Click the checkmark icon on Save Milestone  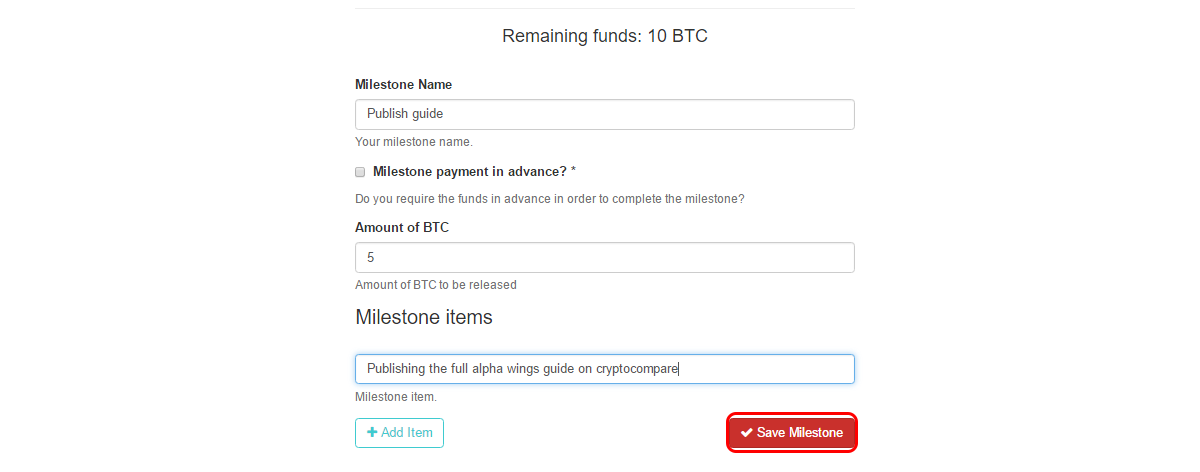click(x=746, y=433)
